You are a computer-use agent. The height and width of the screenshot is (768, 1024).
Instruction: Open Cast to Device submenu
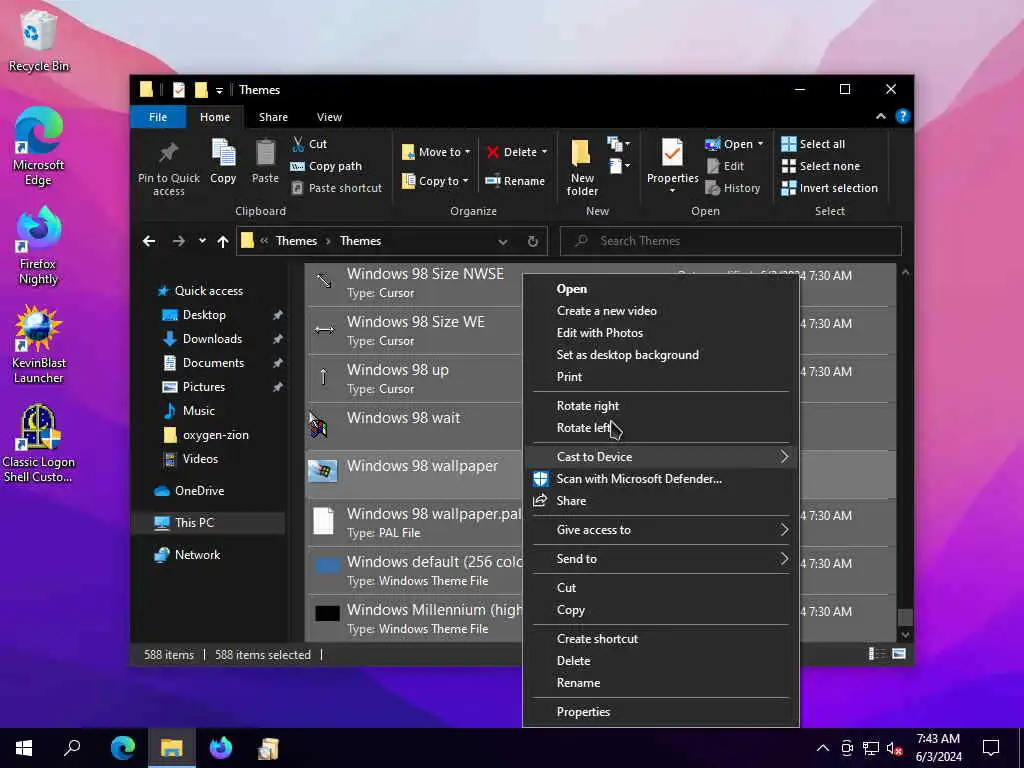(660, 456)
